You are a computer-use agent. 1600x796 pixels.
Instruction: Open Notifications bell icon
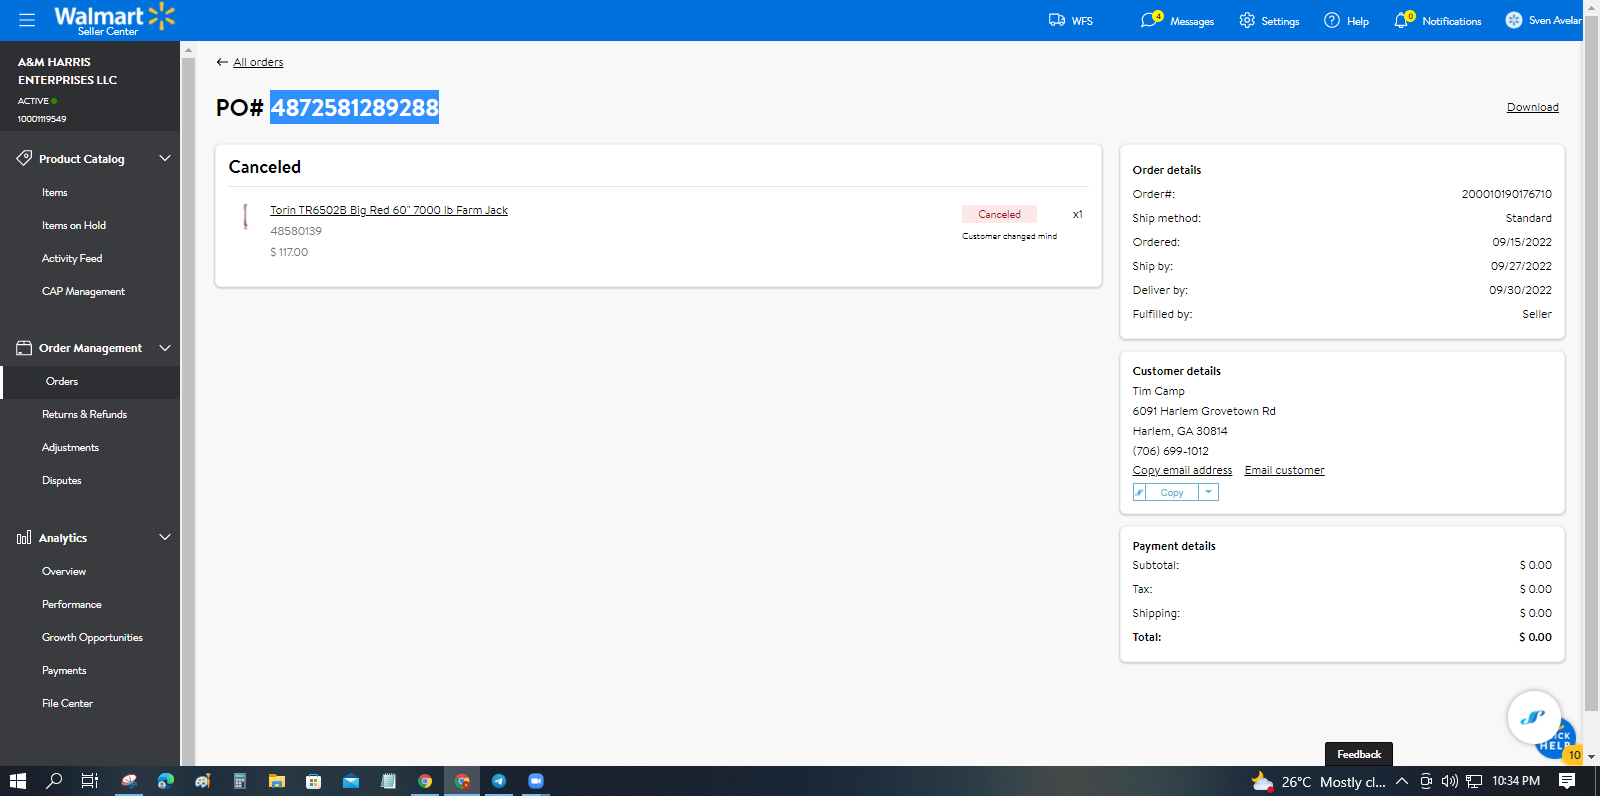pyautogui.click(x=1403, y=20)
